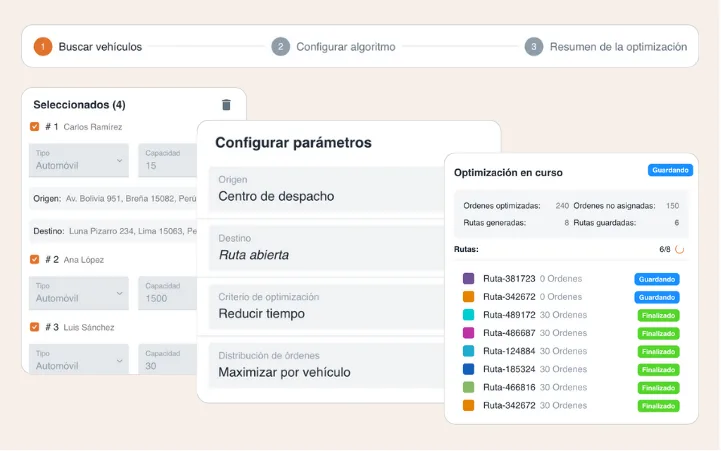This screenshot has width=721, height=451.
Task: Click Rutas generadas label
Action: click(495, 223)
